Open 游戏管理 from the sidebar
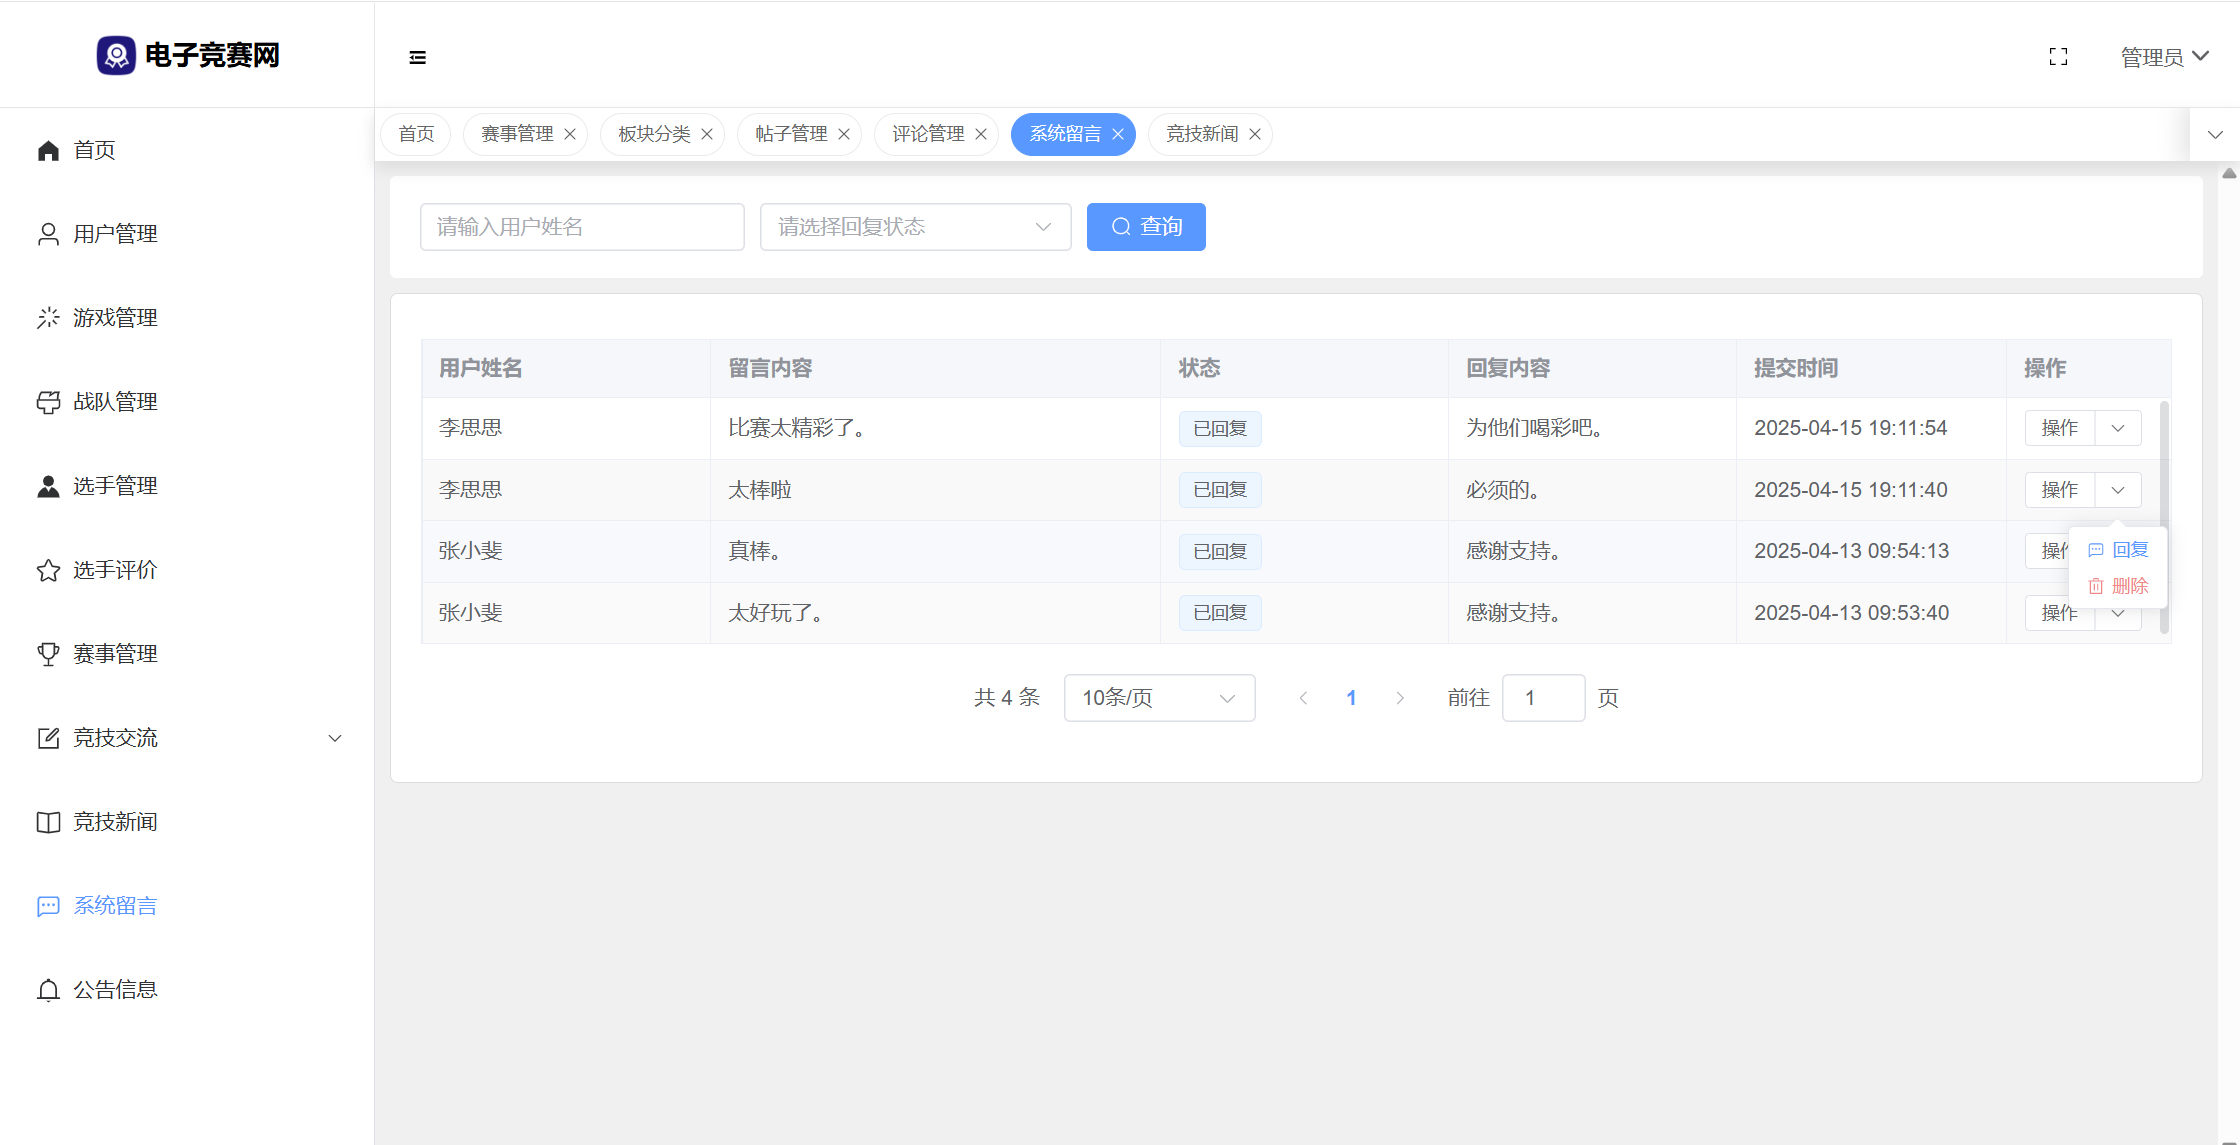This screenshot has height=1145, width=2240. point(115,318)
